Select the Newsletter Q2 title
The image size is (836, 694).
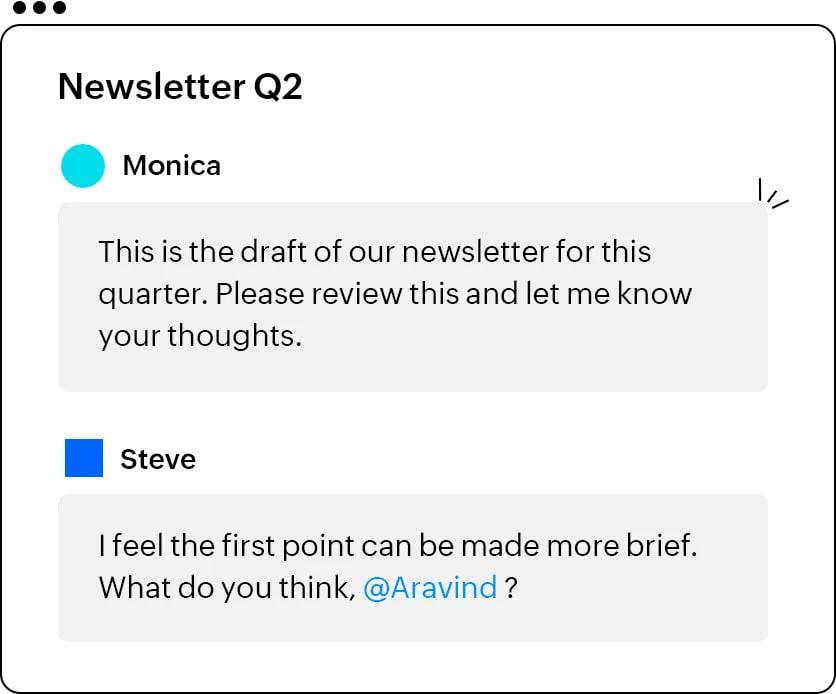pos(180,87)
